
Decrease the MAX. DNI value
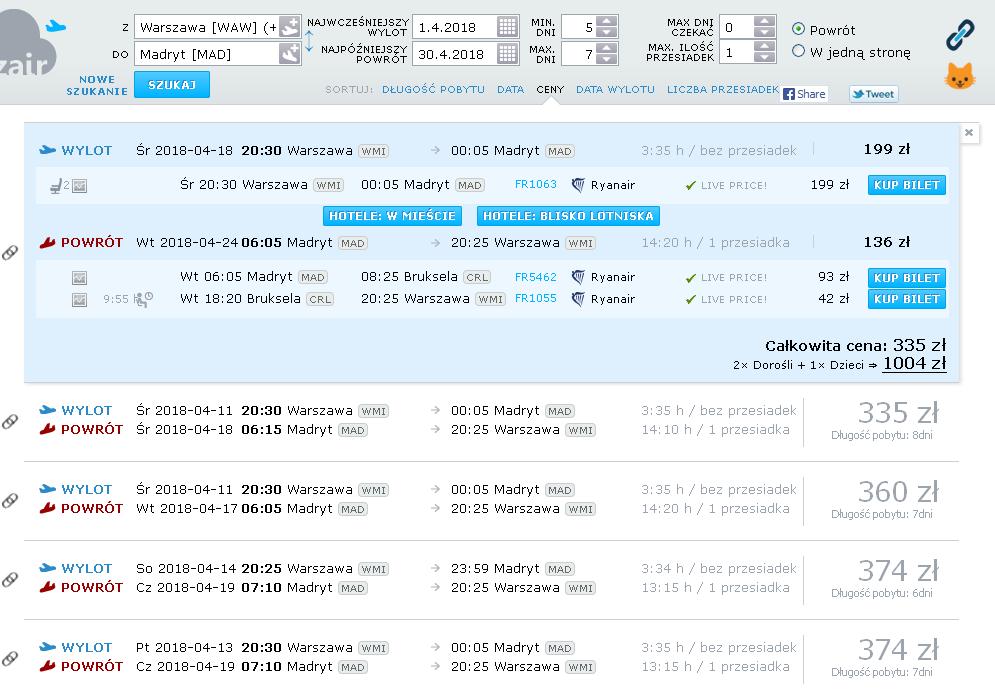(x=607, y=59)
